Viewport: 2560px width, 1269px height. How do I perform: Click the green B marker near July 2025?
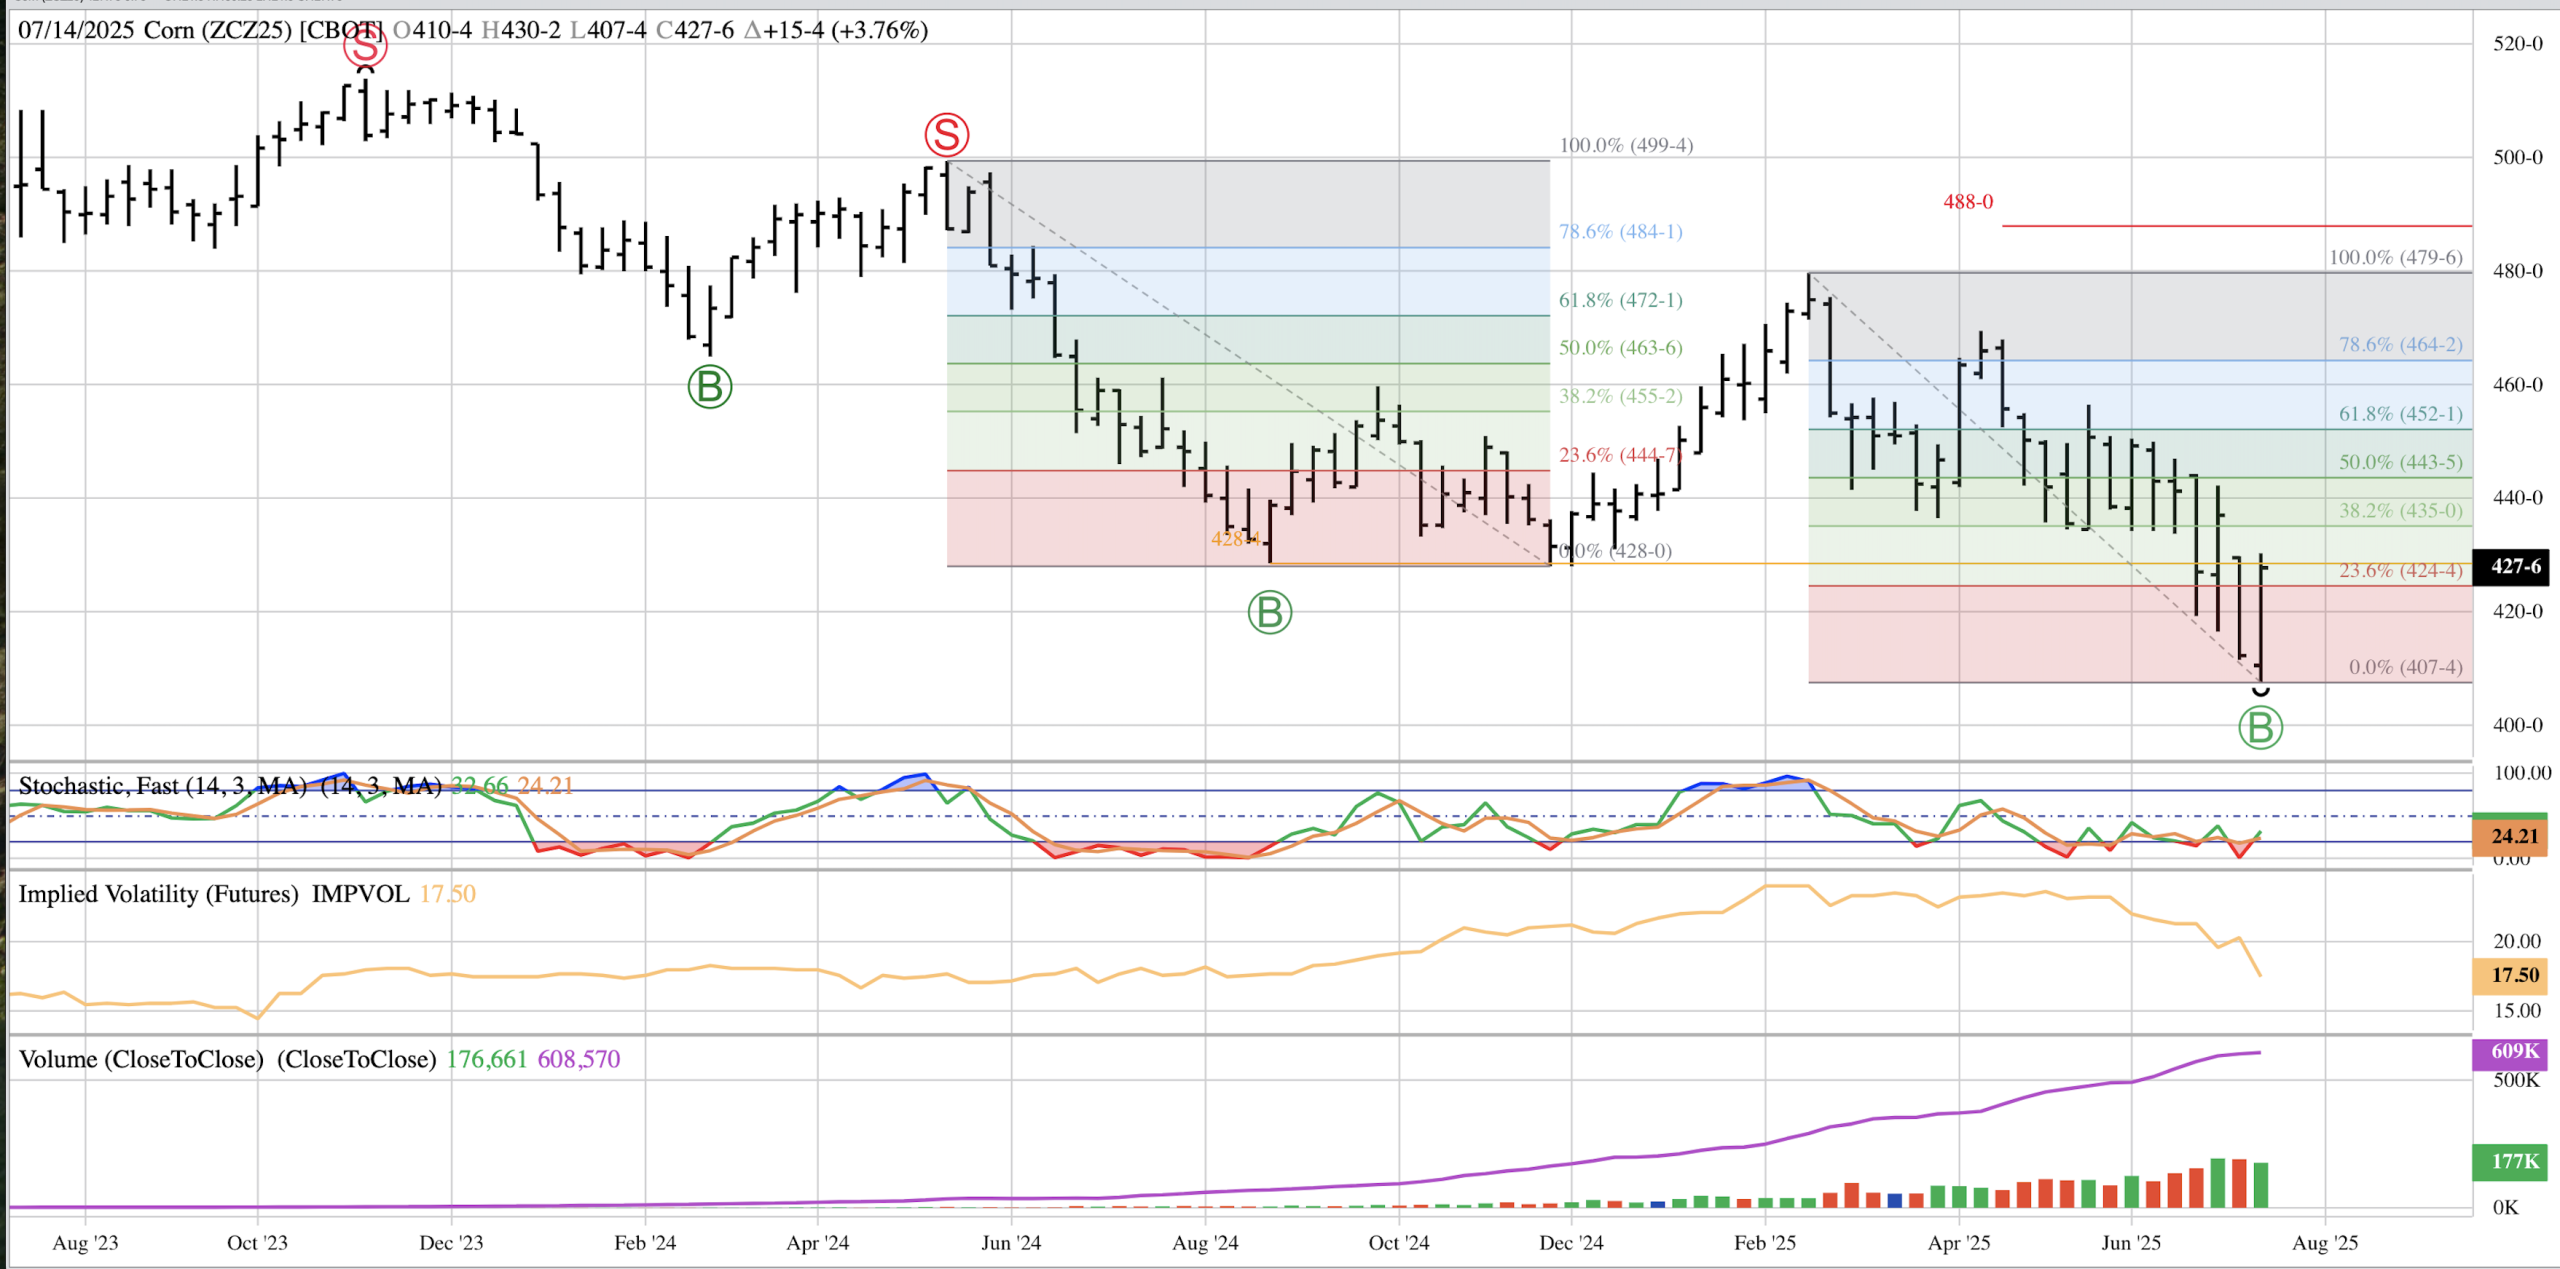[2260, 728]
